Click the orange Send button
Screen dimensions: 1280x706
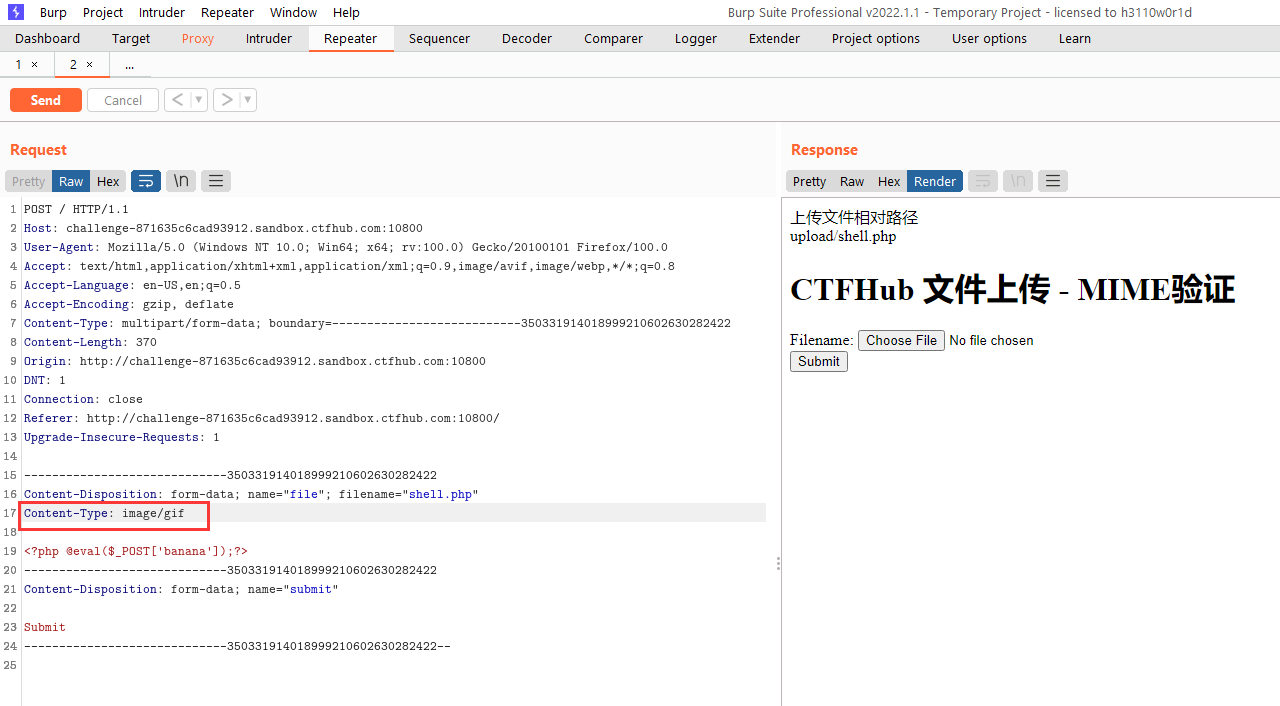pos(46,100)
